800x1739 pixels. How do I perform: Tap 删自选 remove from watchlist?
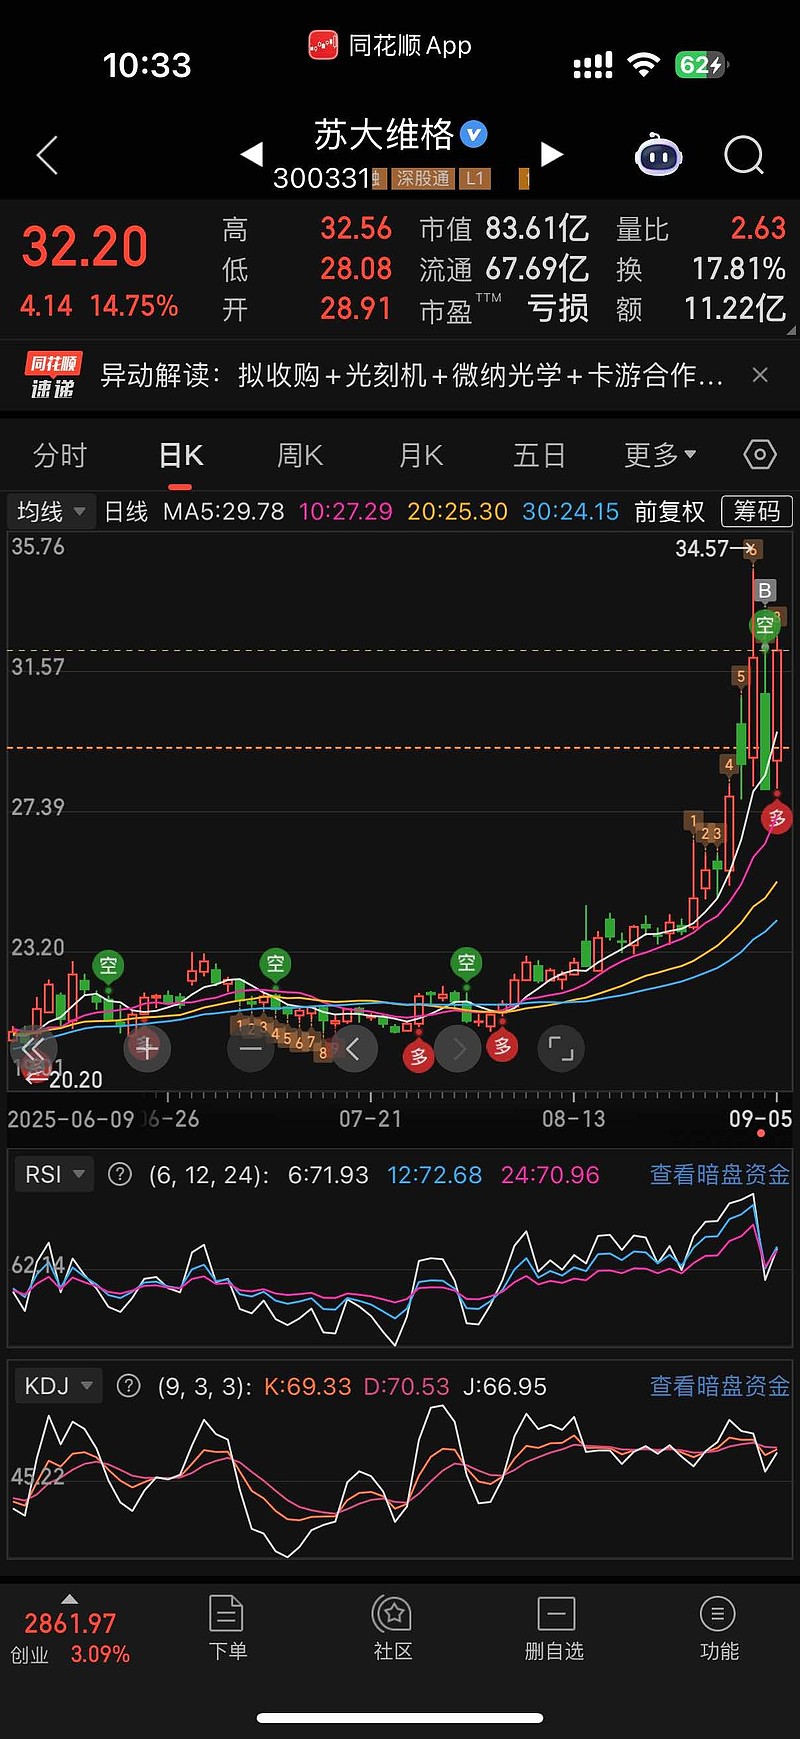(x=555, y=1628)
